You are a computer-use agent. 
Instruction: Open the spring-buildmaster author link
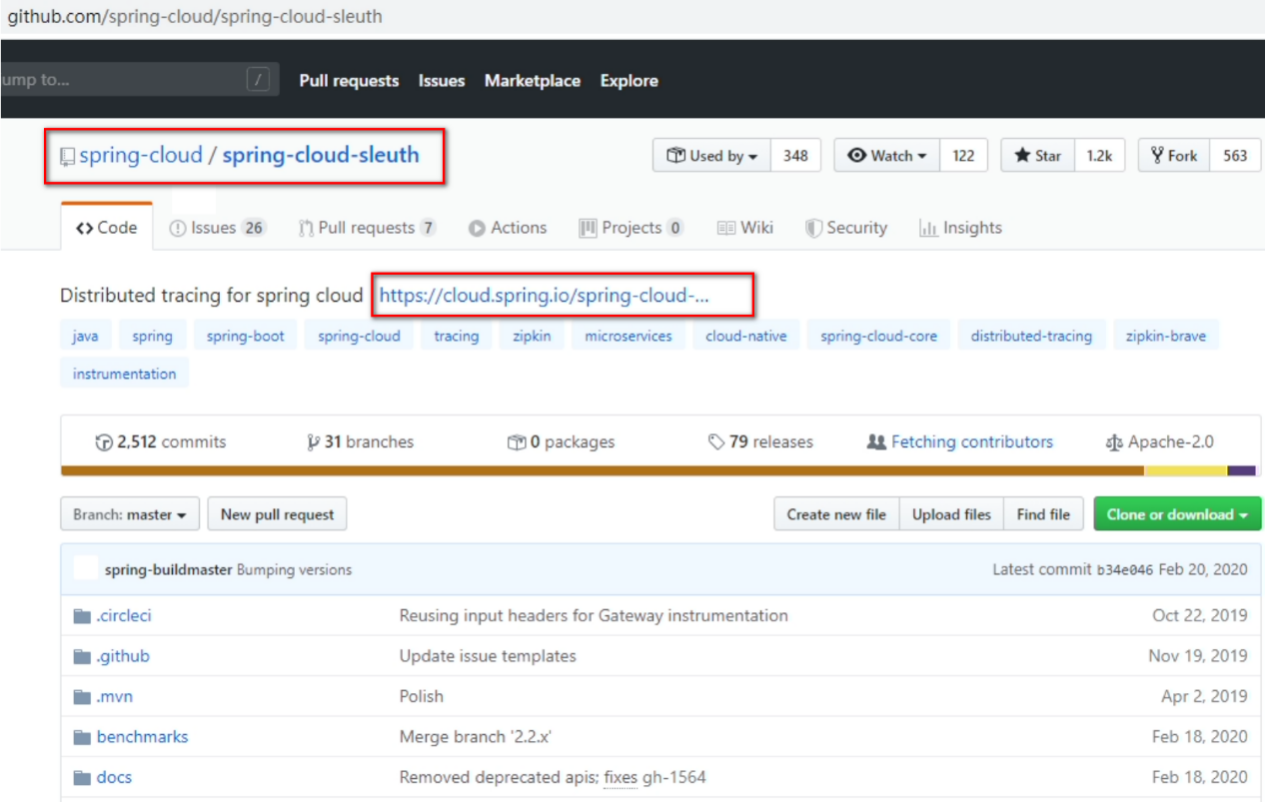pyautogui.click(x=169, y=570)
